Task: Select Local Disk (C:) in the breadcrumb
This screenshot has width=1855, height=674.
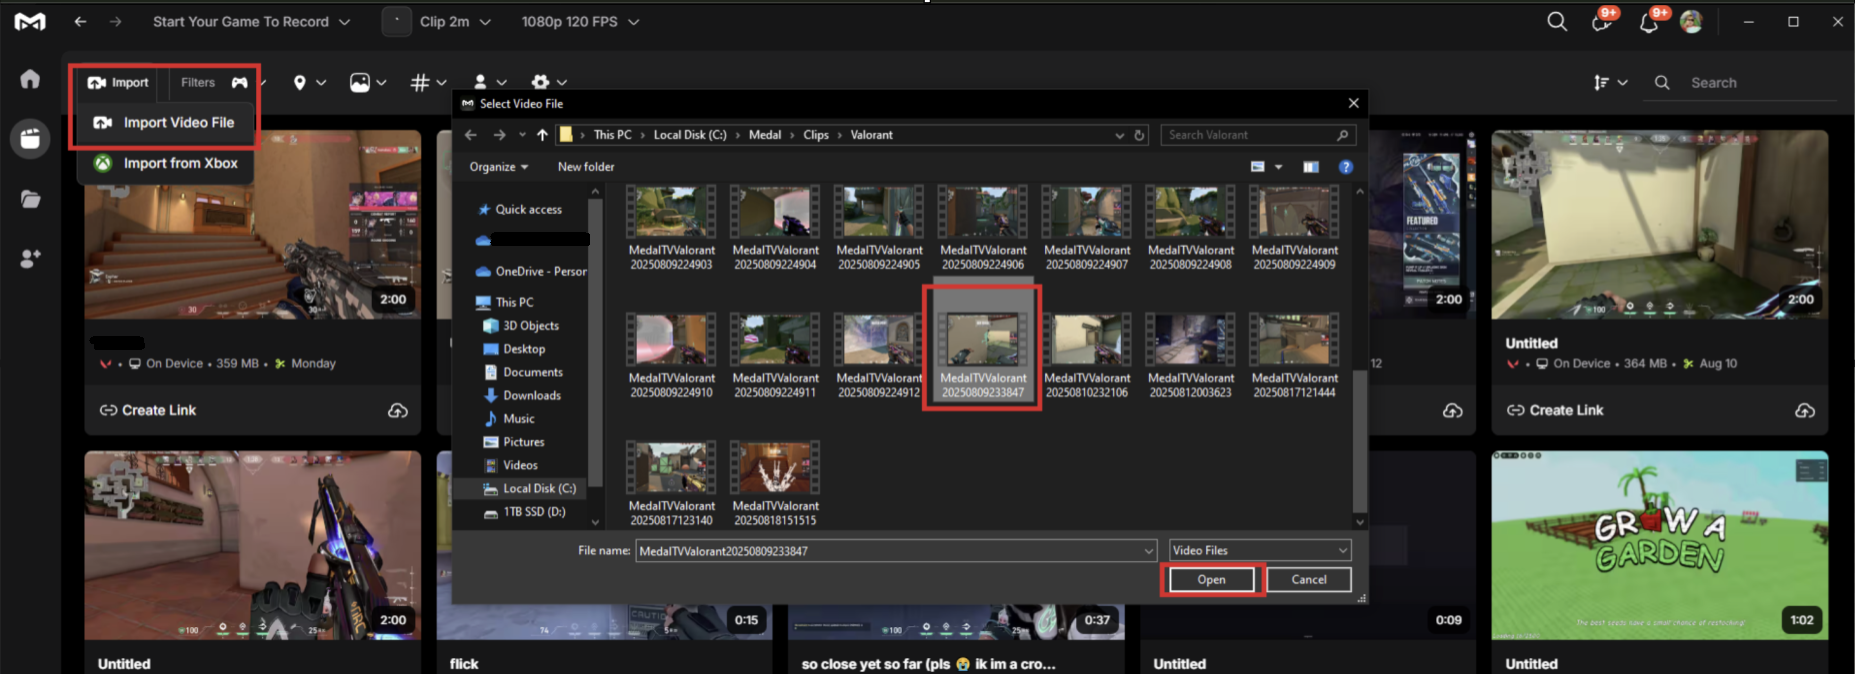Action: pyautogui.click(x=690, y=135)
